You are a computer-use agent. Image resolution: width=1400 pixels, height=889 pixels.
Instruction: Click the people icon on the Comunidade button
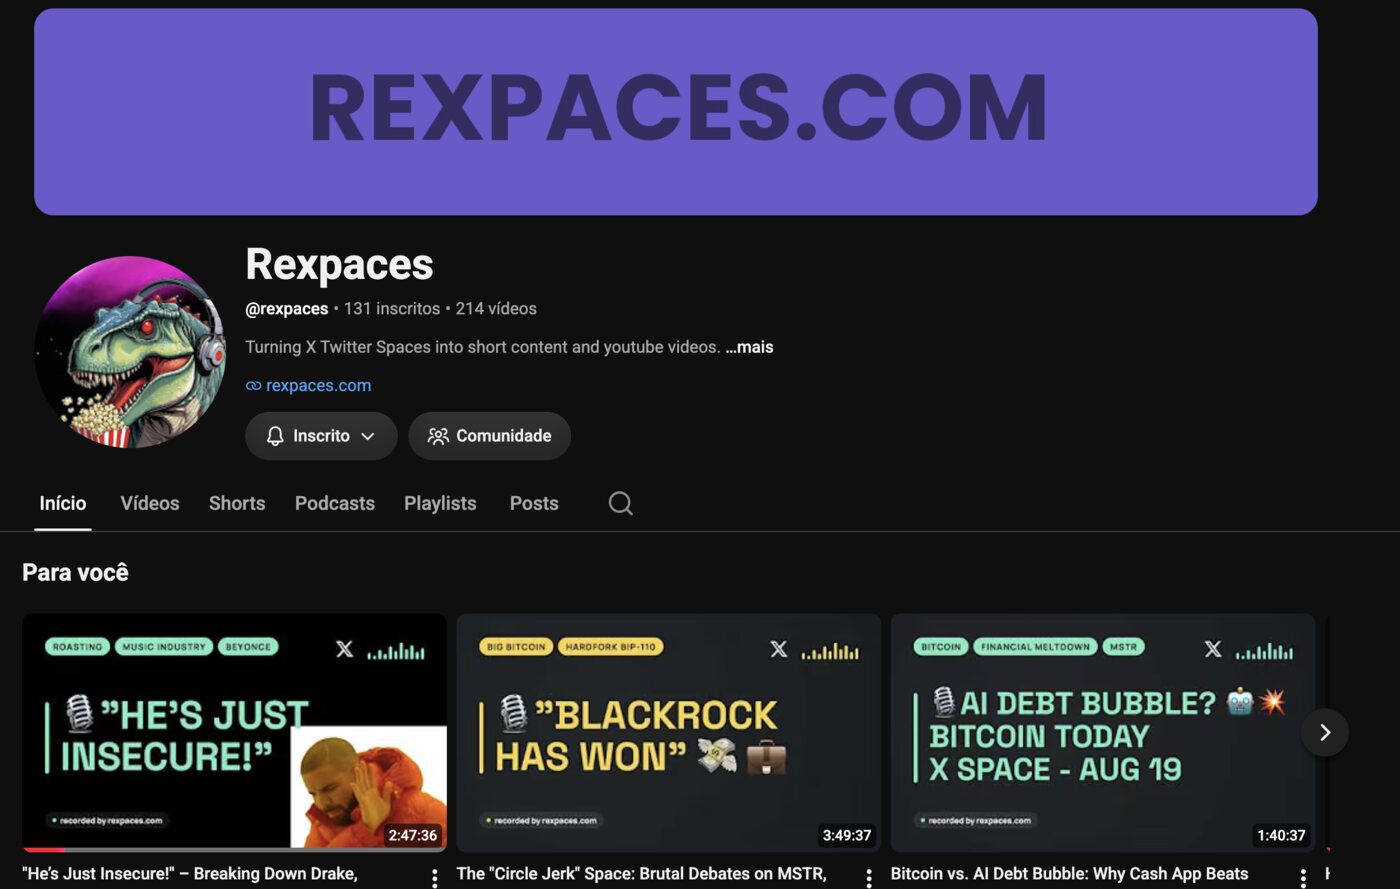click(x=438, y=436)
